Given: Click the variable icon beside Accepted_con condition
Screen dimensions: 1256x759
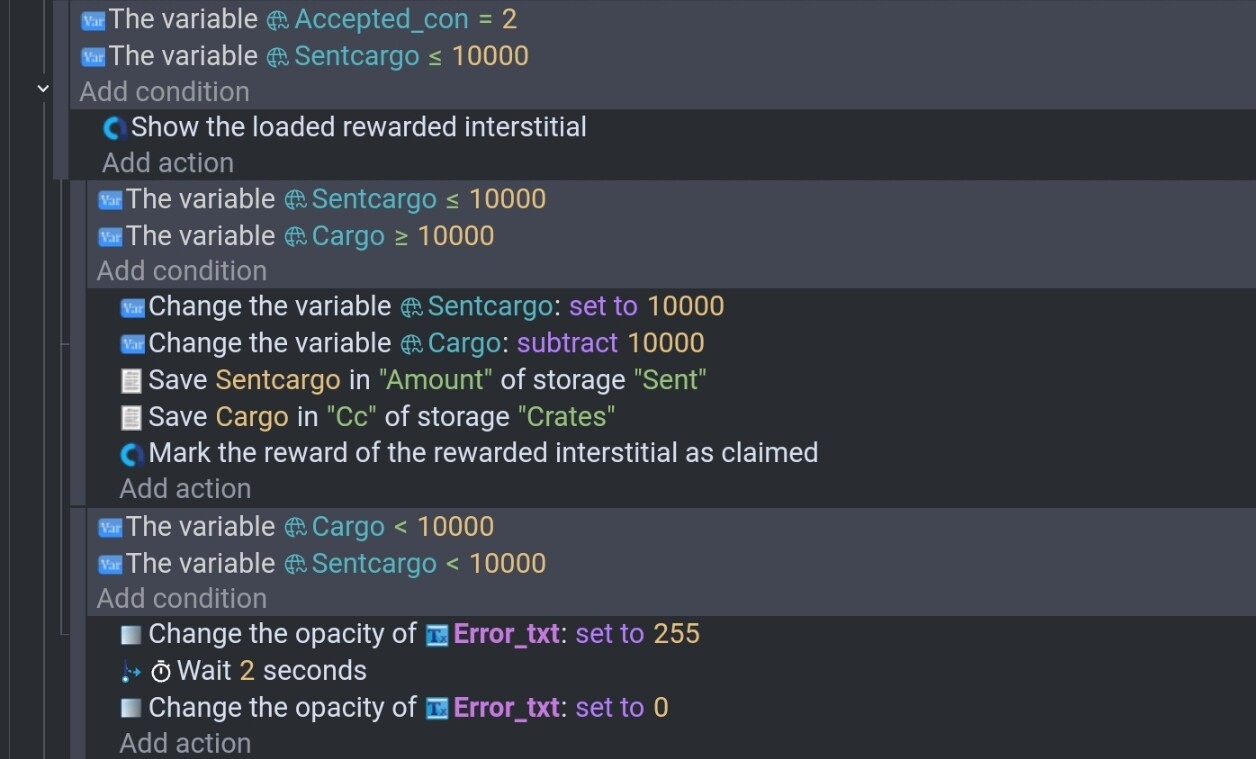Looking at the screenshot, I should coord(93,20).
